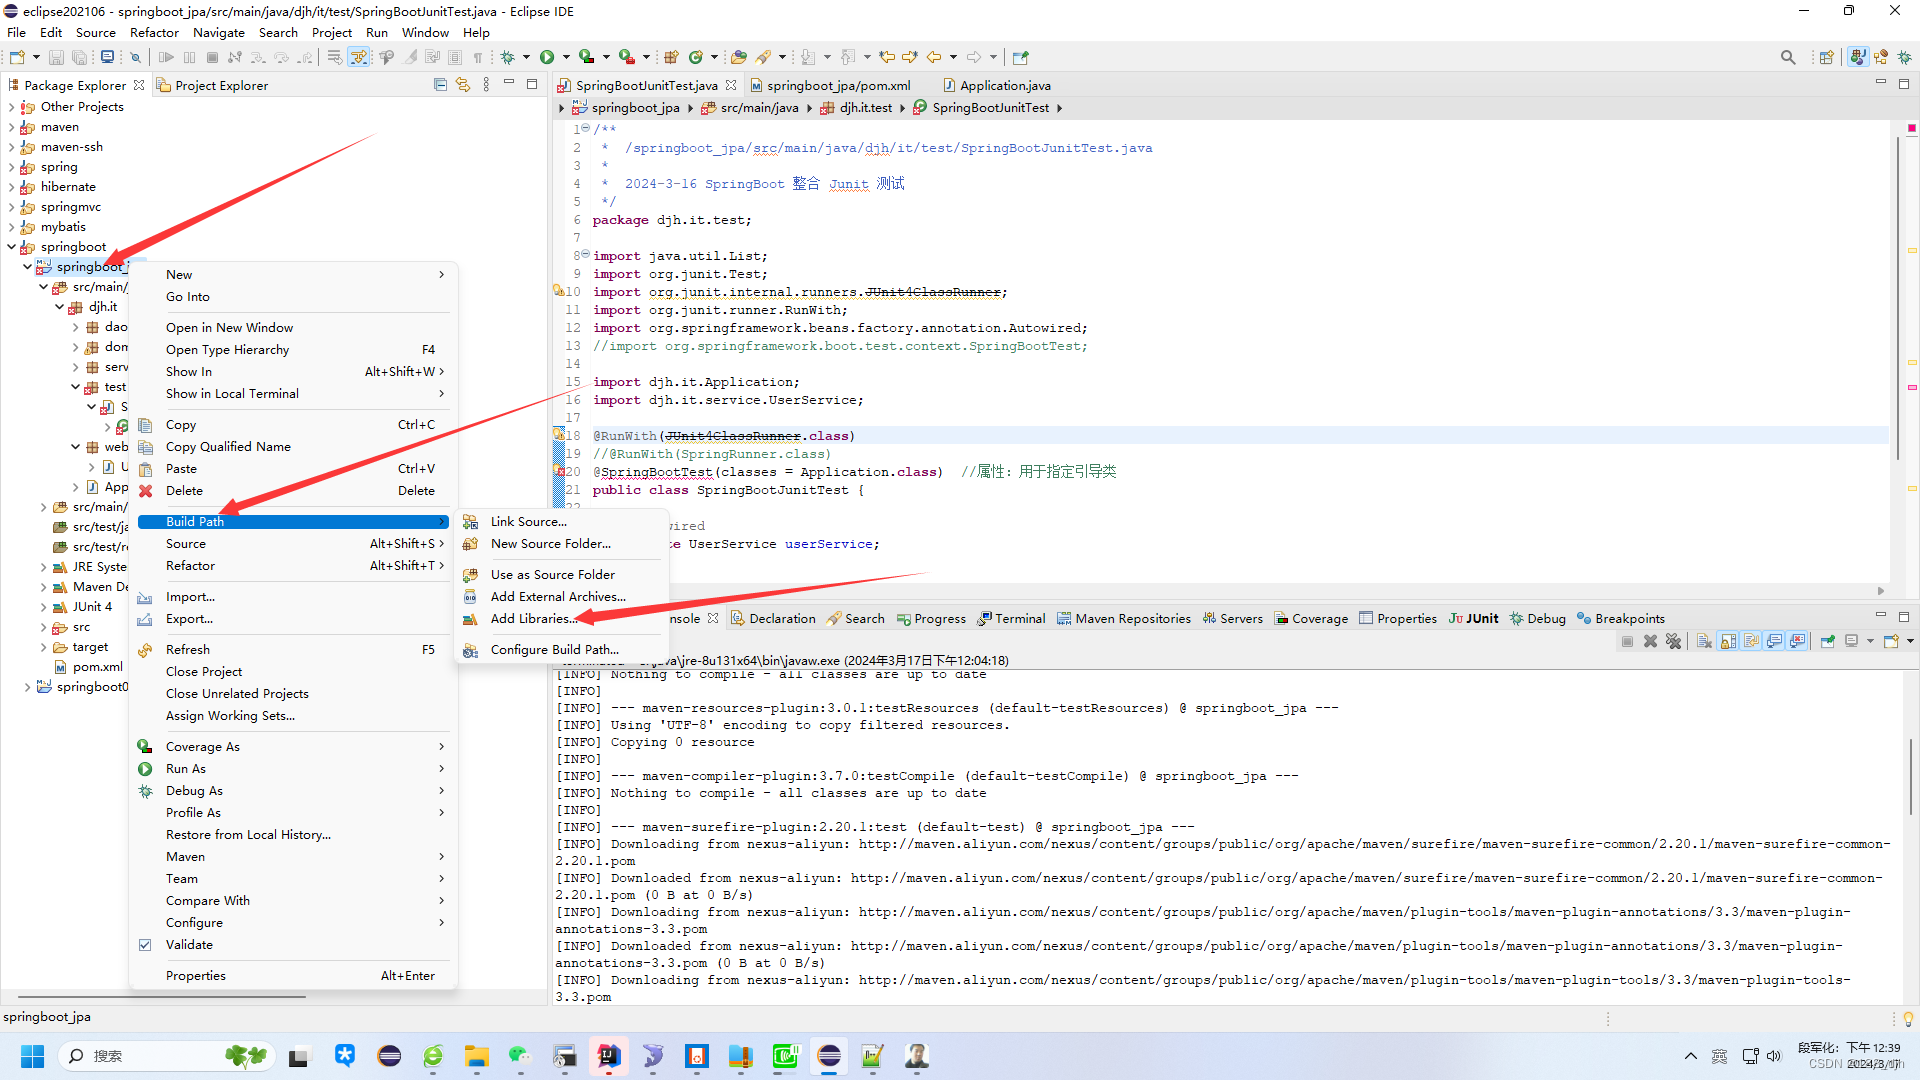Click the main toolbar search magnifier icon
This screenshot has height=1080, width=1920.
point(1788,57)
